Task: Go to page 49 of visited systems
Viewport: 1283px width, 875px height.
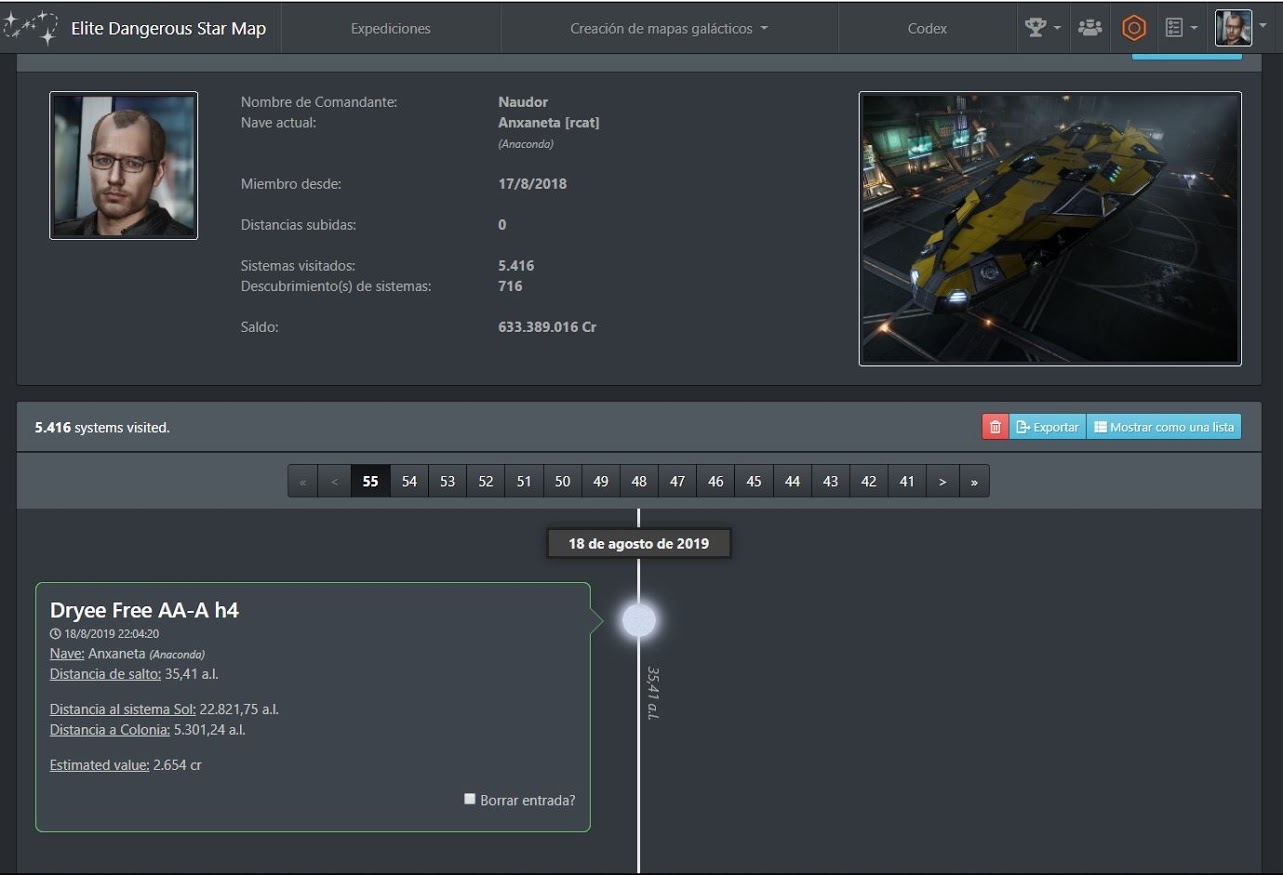Action: [x=601, y=481]
